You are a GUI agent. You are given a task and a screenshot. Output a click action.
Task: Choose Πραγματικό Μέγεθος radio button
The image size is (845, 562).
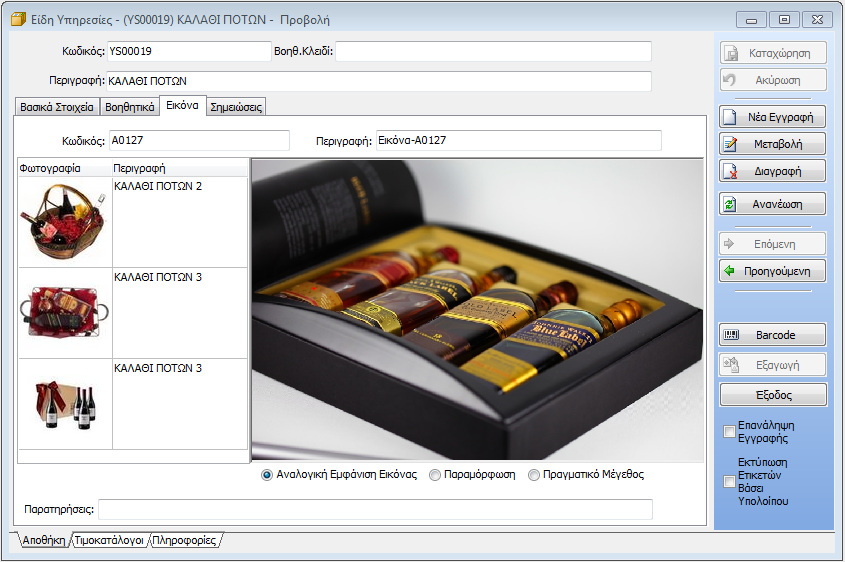coord(534,475)
